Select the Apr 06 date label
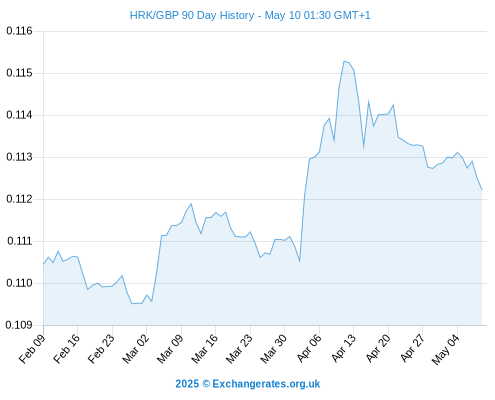 point(309,349)
